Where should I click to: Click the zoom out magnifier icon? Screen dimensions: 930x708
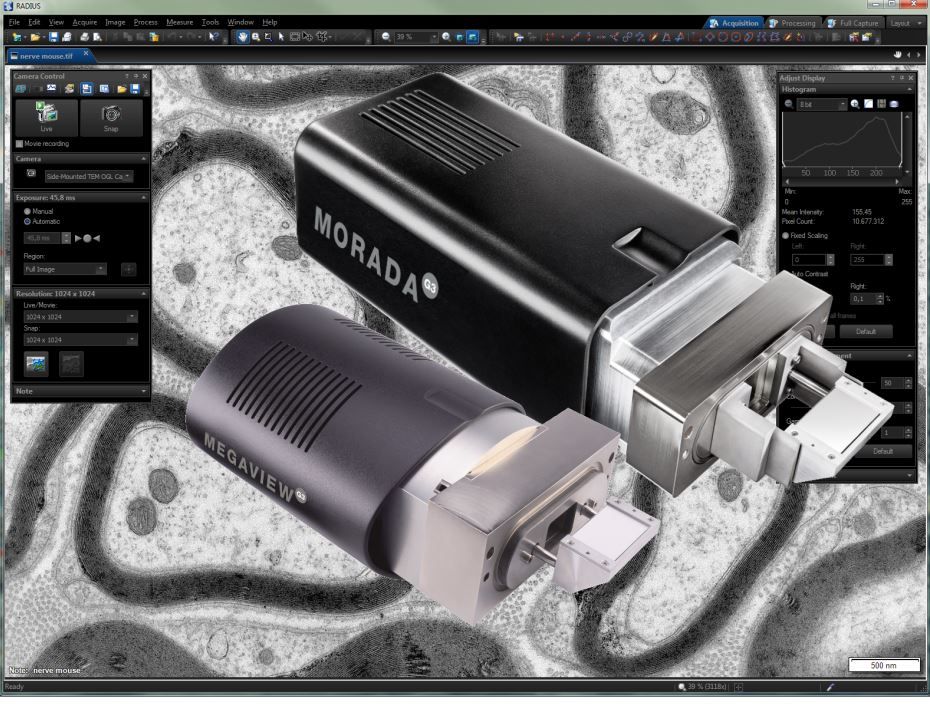[x=386, y=37]
